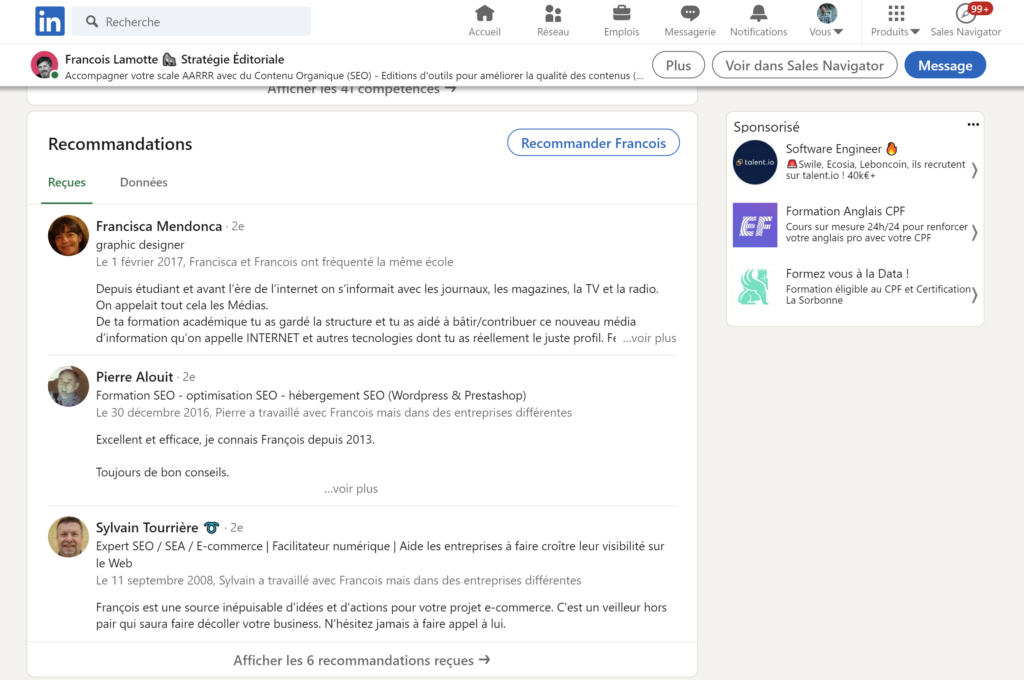This screenshot has height=680, width=1024.
Task: Go to Accueil home icon
Action: [x=484, y=14]
